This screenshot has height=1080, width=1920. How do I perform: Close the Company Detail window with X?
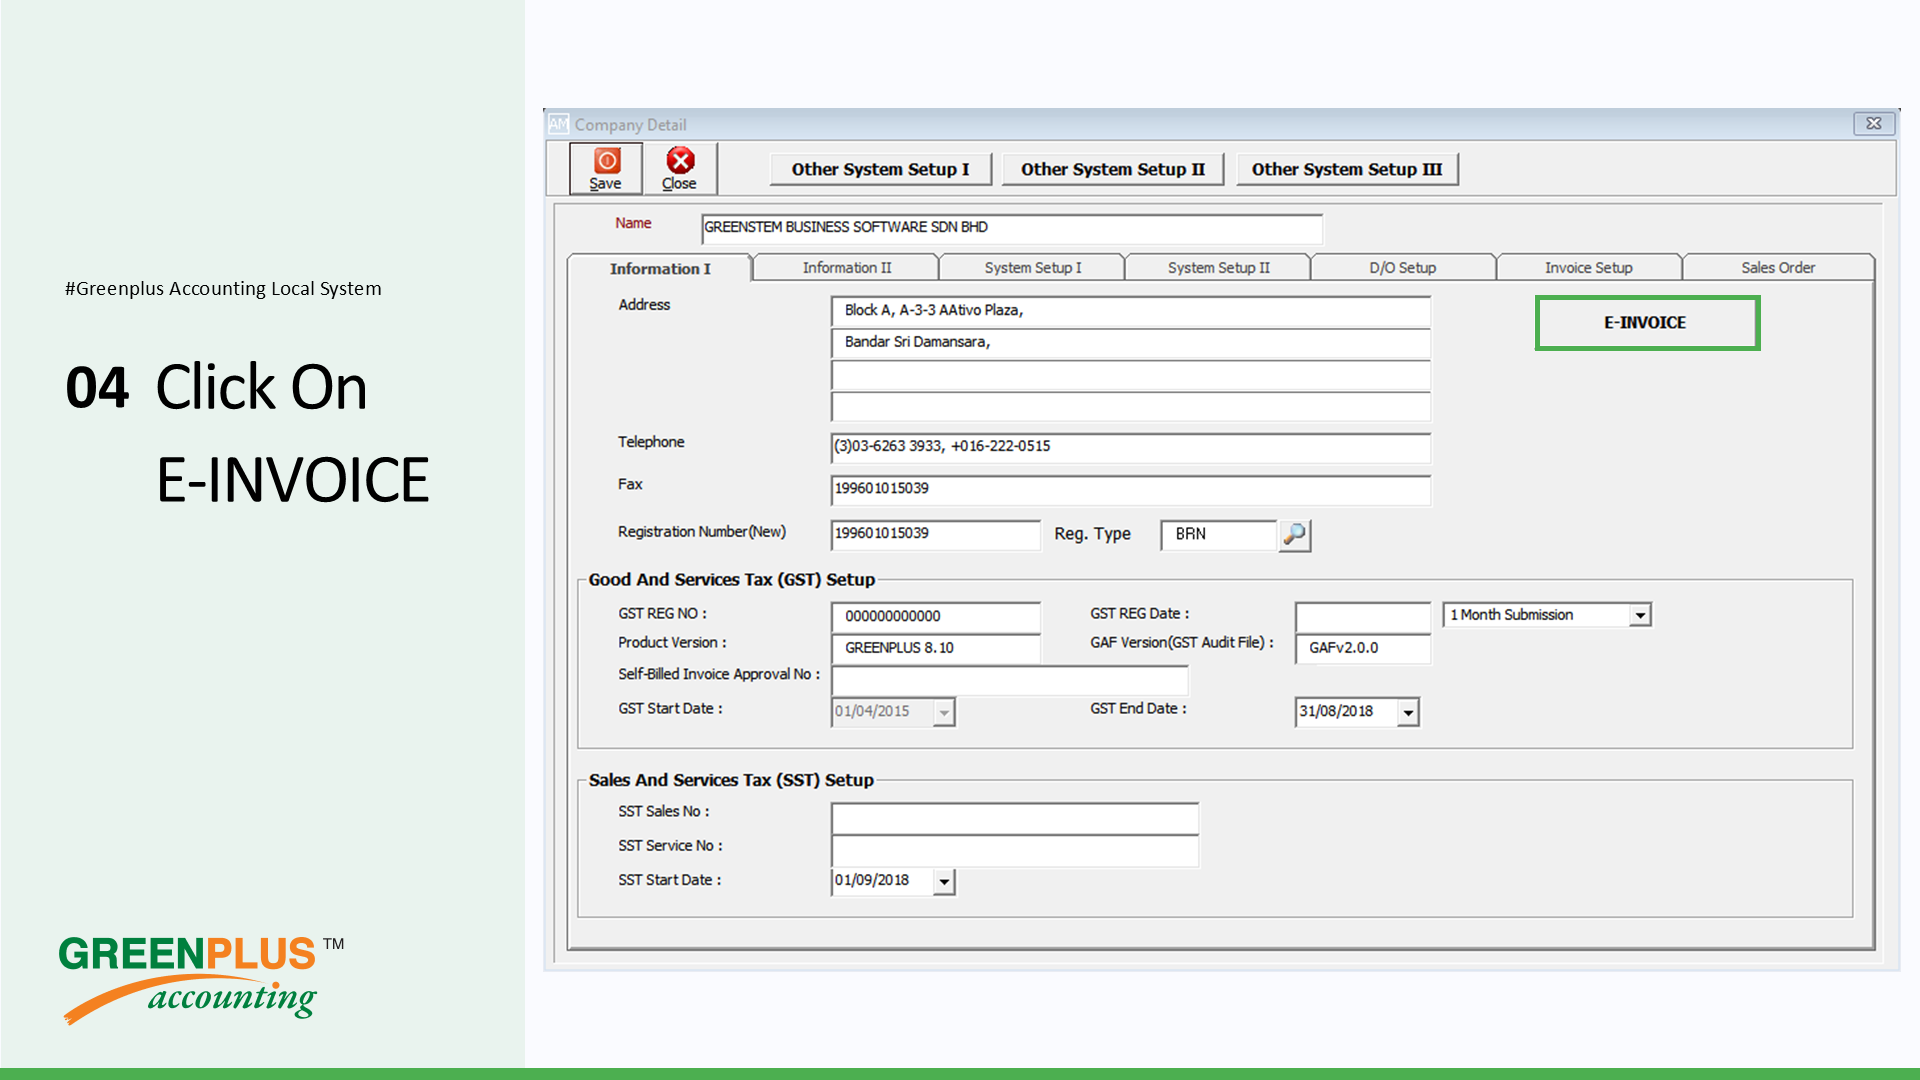(x=1873, y=124)
